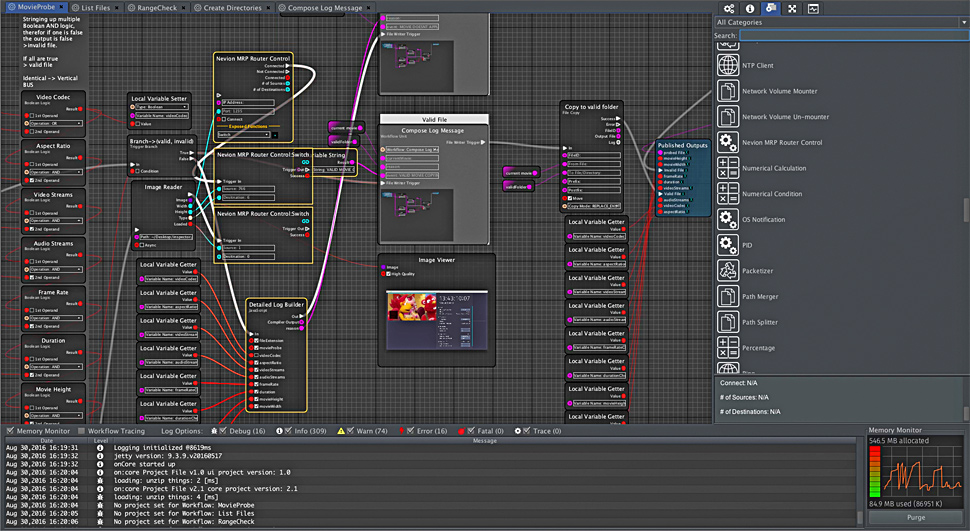The image size is (970, 531).
Task: Select the Numerical Calculation node icon
Action: click(728, 168)
